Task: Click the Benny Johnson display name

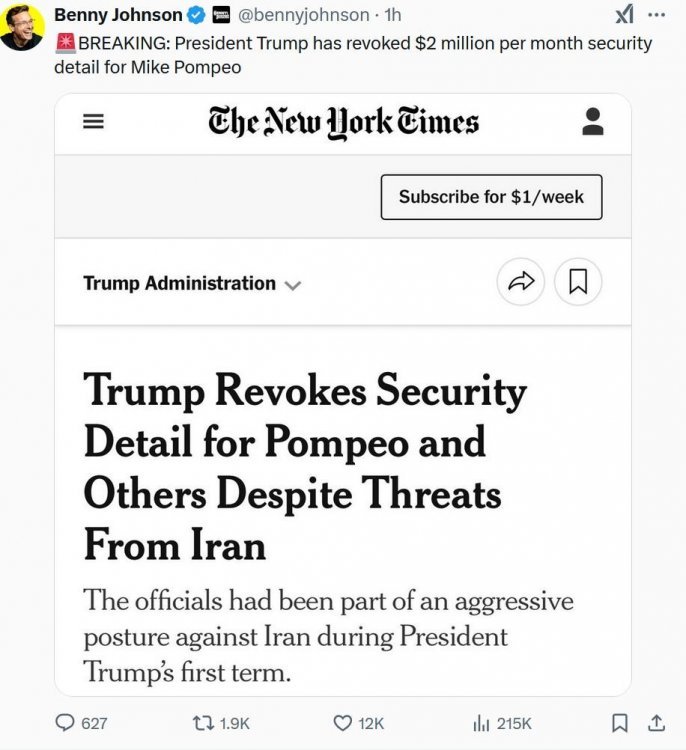Action: (118, 15)
